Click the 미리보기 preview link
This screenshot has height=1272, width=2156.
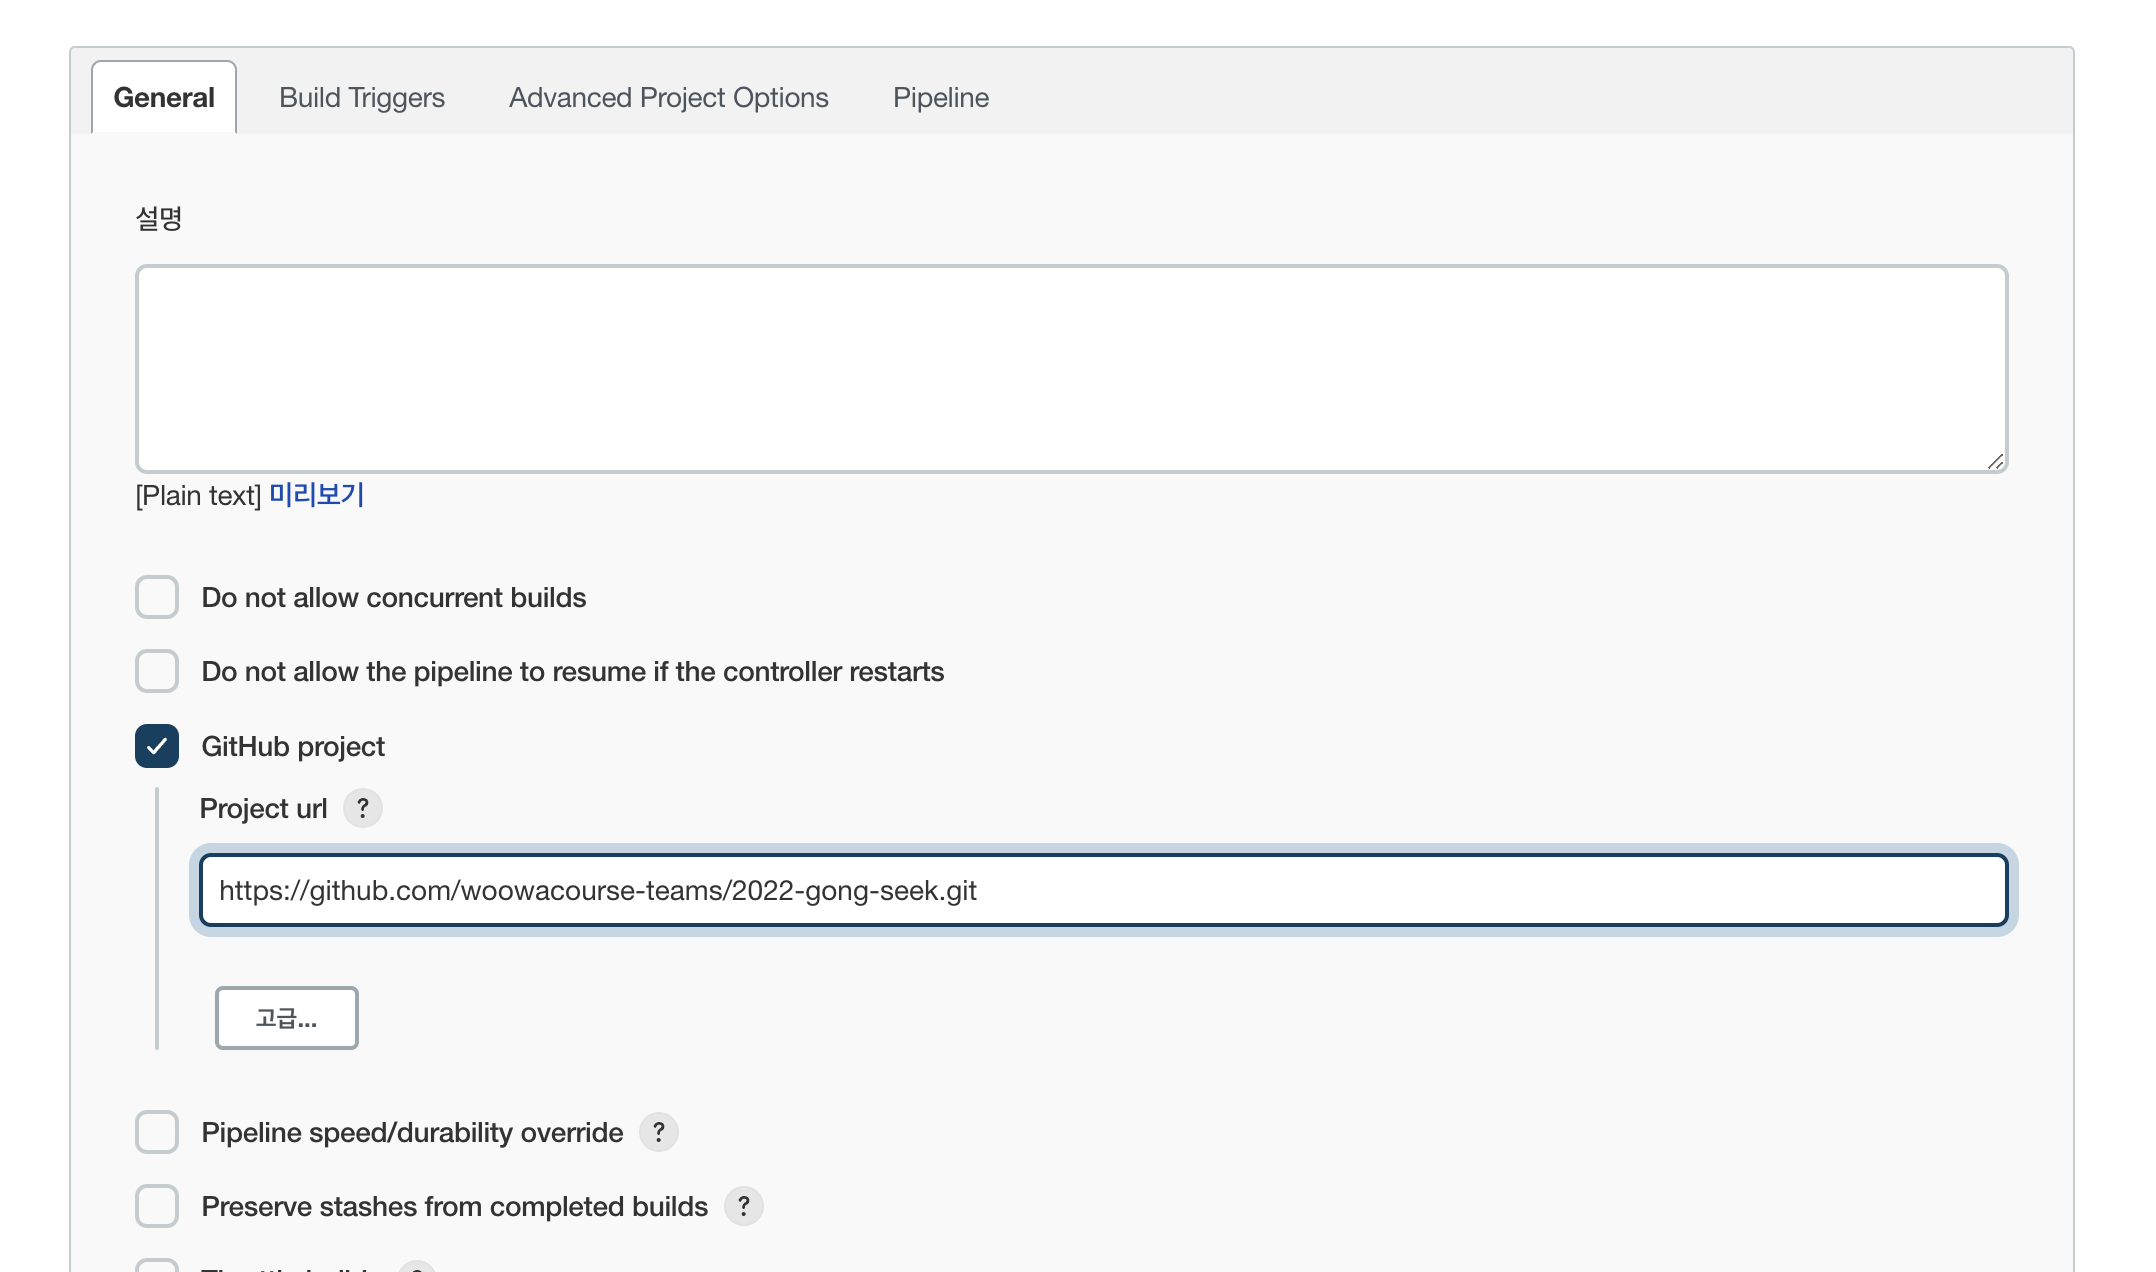(316, 495)
